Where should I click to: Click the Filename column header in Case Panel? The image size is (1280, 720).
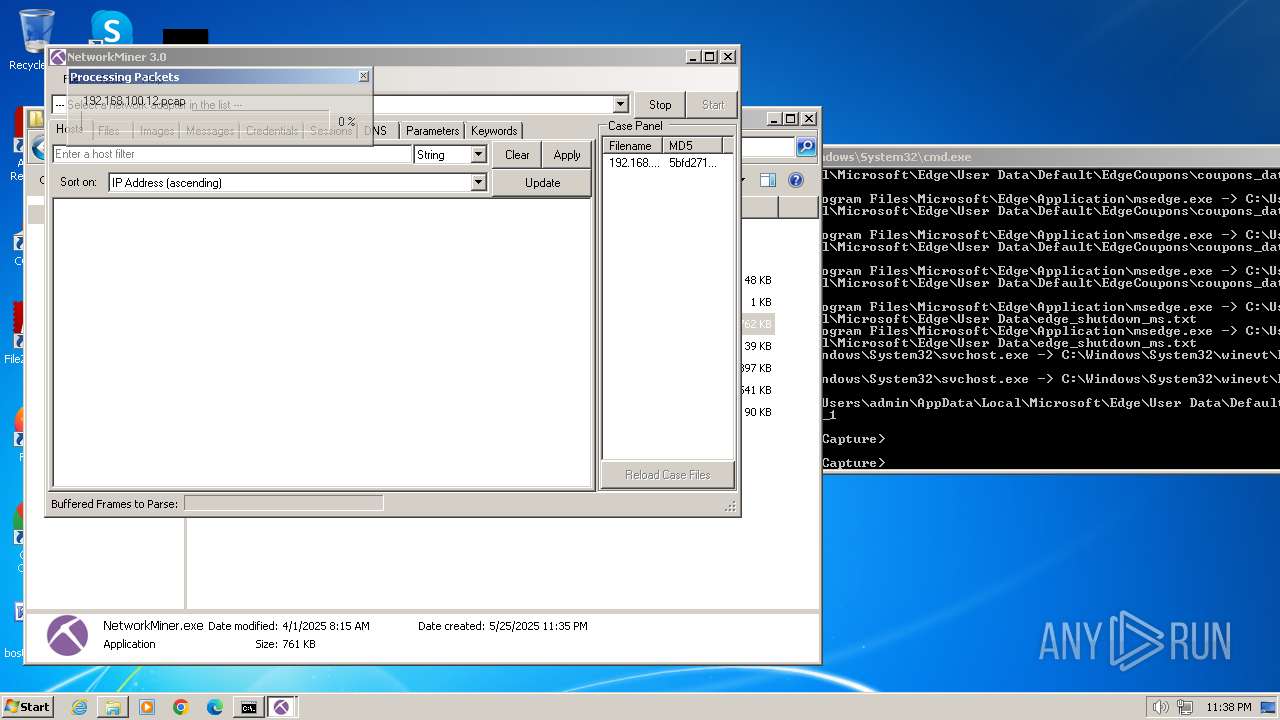pyautogui.click(x=632, y=146)
